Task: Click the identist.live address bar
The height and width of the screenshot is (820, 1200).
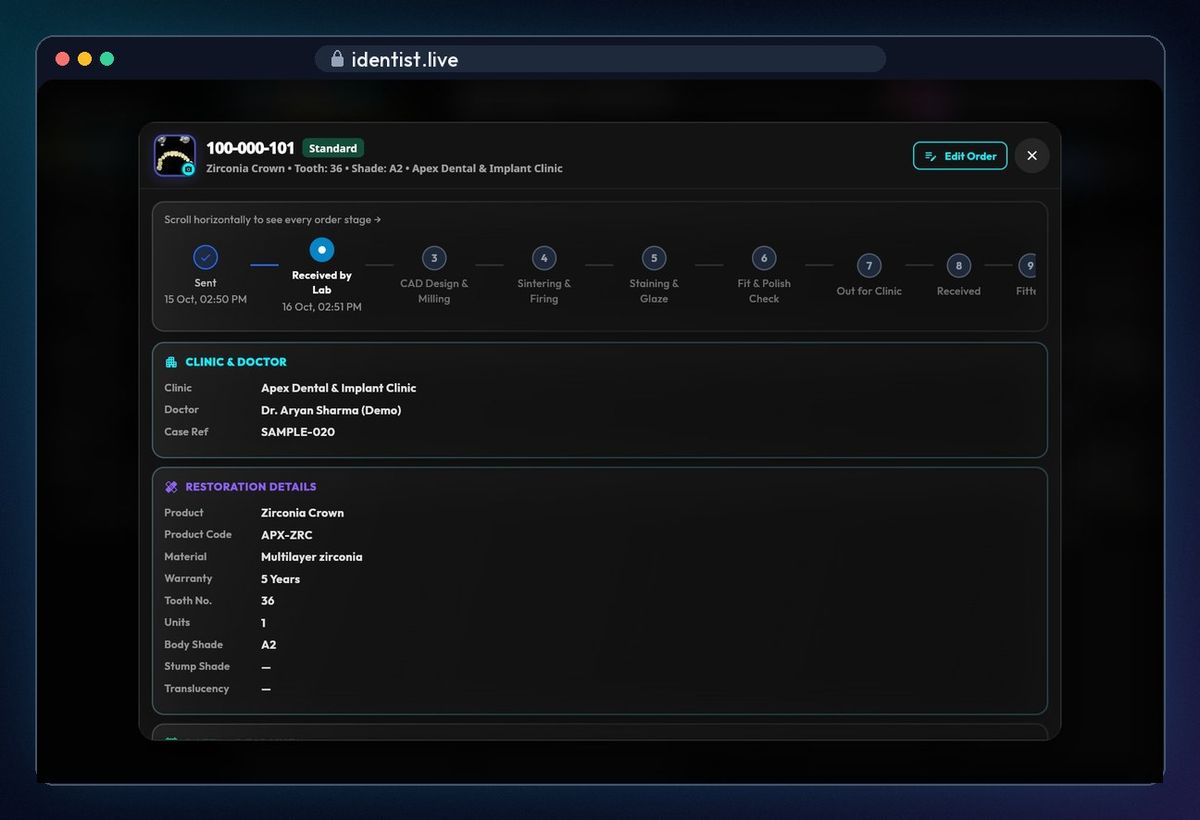Action: pyautogui.click(x=600, y=59)
